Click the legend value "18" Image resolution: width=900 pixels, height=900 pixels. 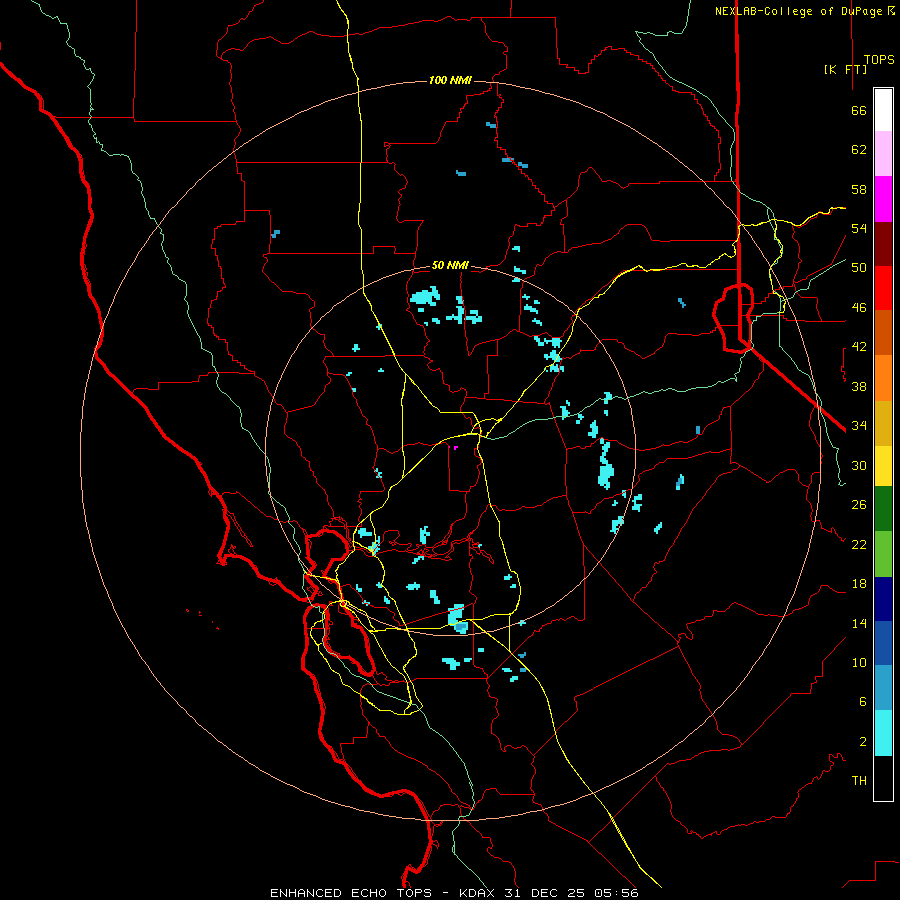pos(859,584)
